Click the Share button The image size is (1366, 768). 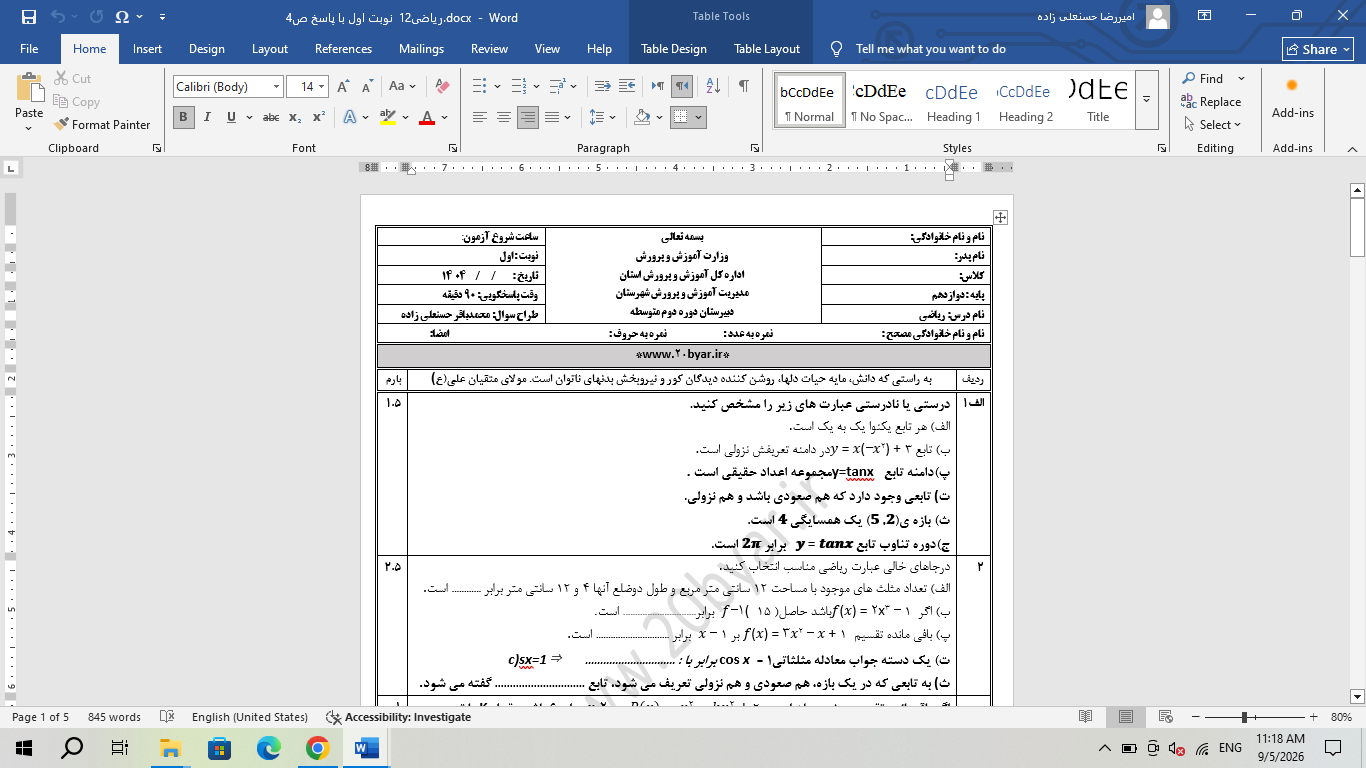point(1318,49)
